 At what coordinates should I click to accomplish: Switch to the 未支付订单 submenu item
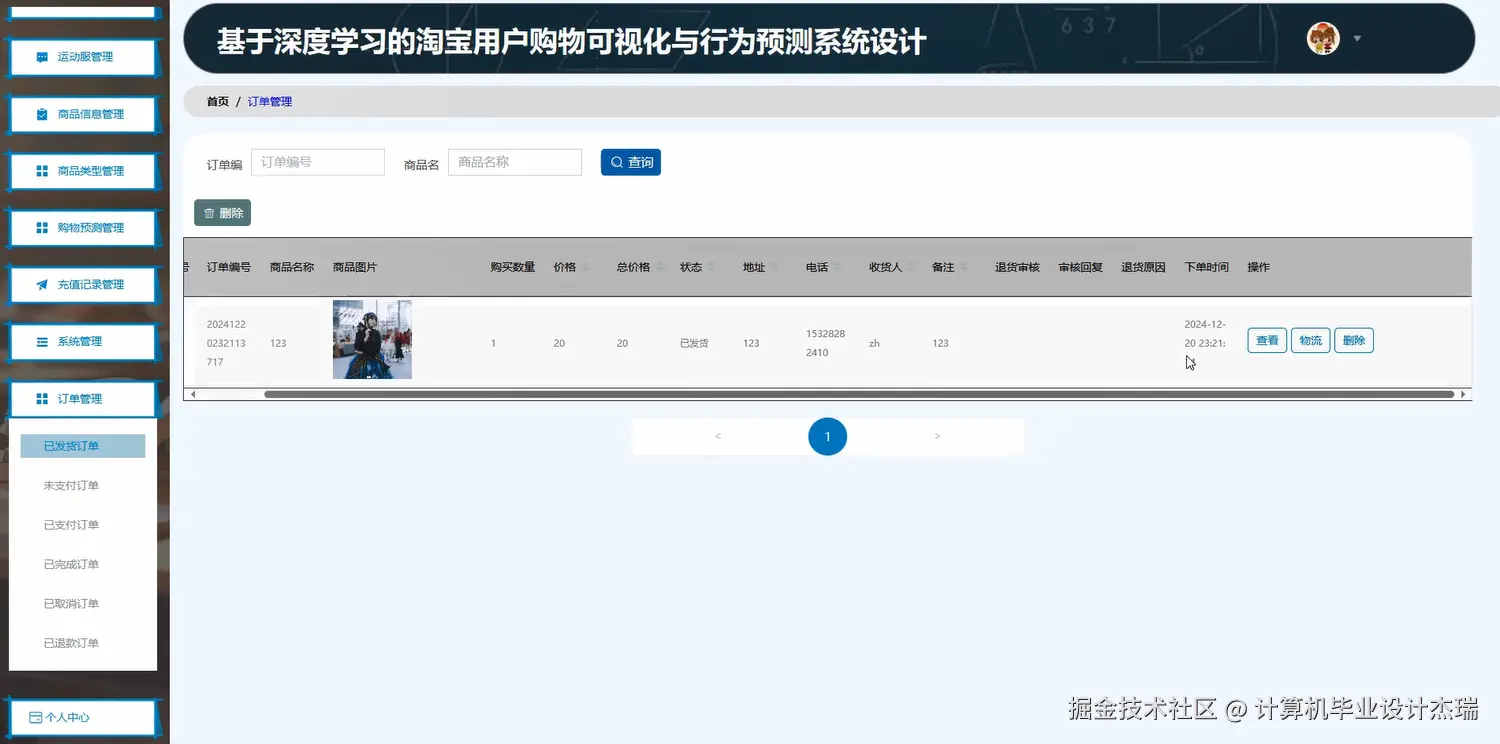tap(71, 485)
